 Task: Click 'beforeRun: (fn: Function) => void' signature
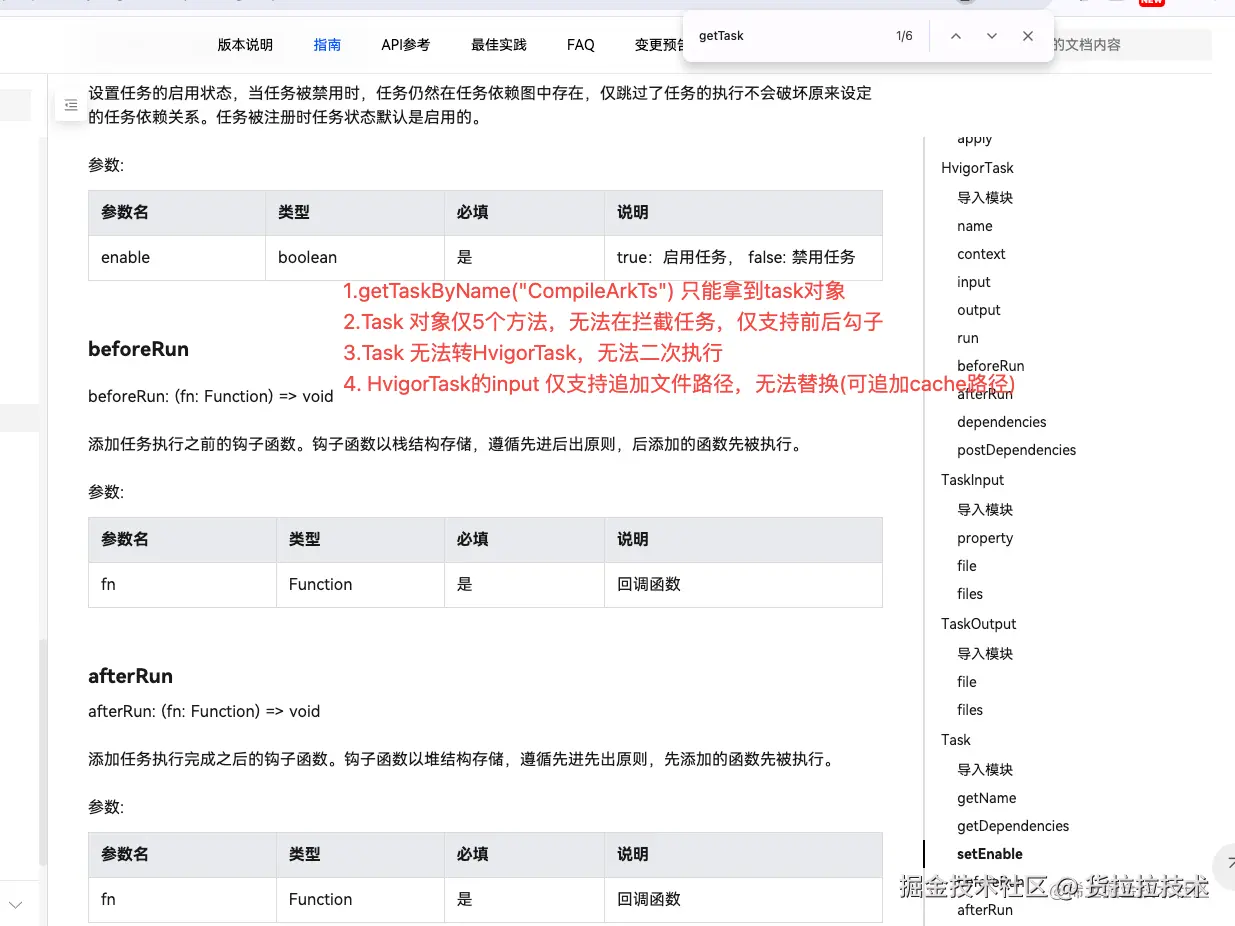211,396
